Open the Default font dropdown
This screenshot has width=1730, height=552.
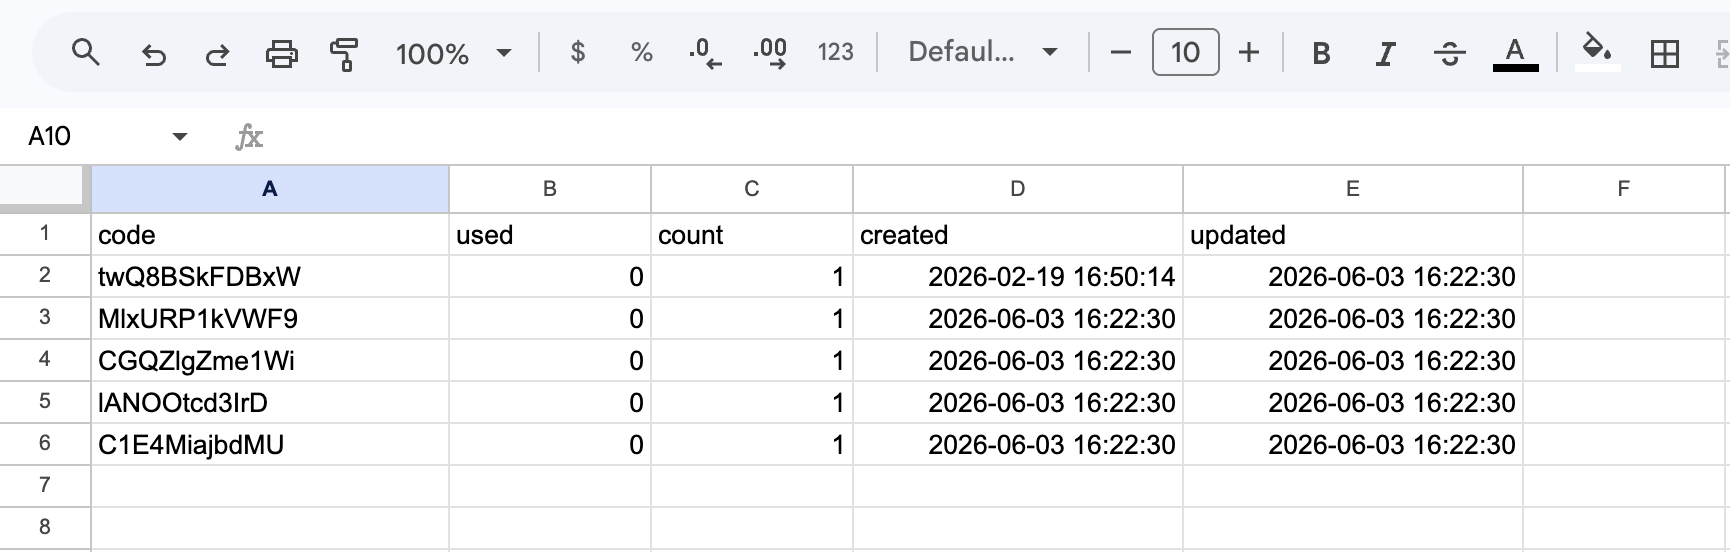point(983,52)
